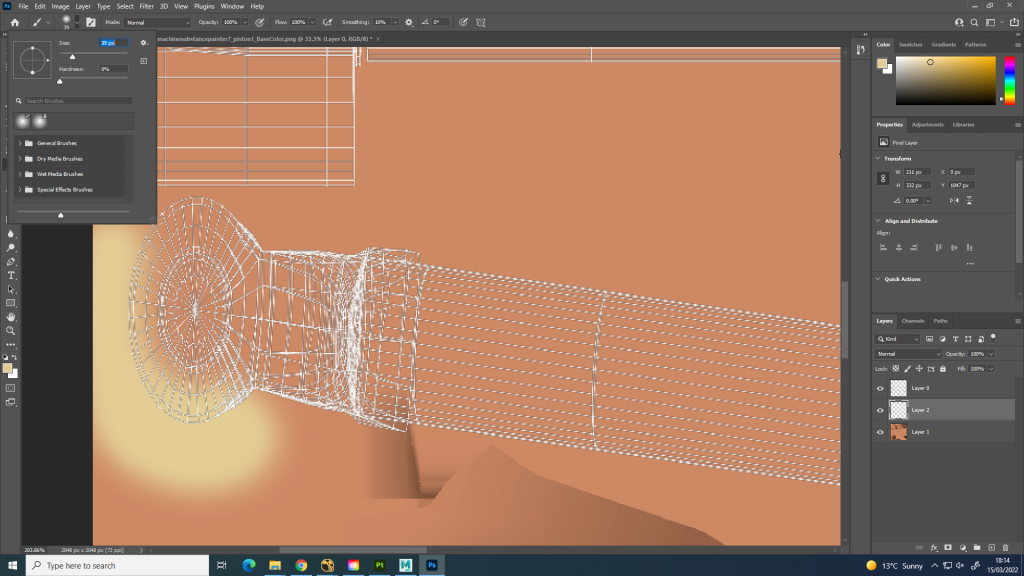1024x576 pixels.
Task: Add a layer mask
Action: [x=948, y=548]
